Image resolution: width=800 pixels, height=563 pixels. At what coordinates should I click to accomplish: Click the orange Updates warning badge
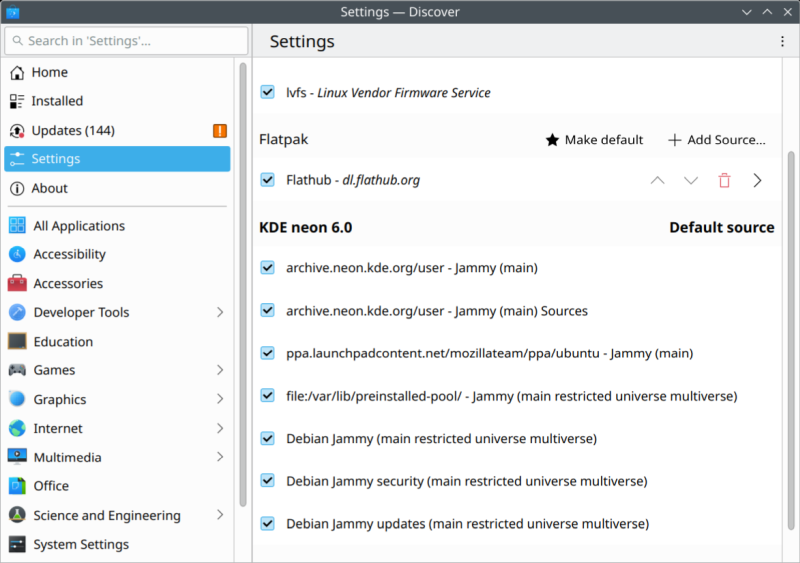220,131
